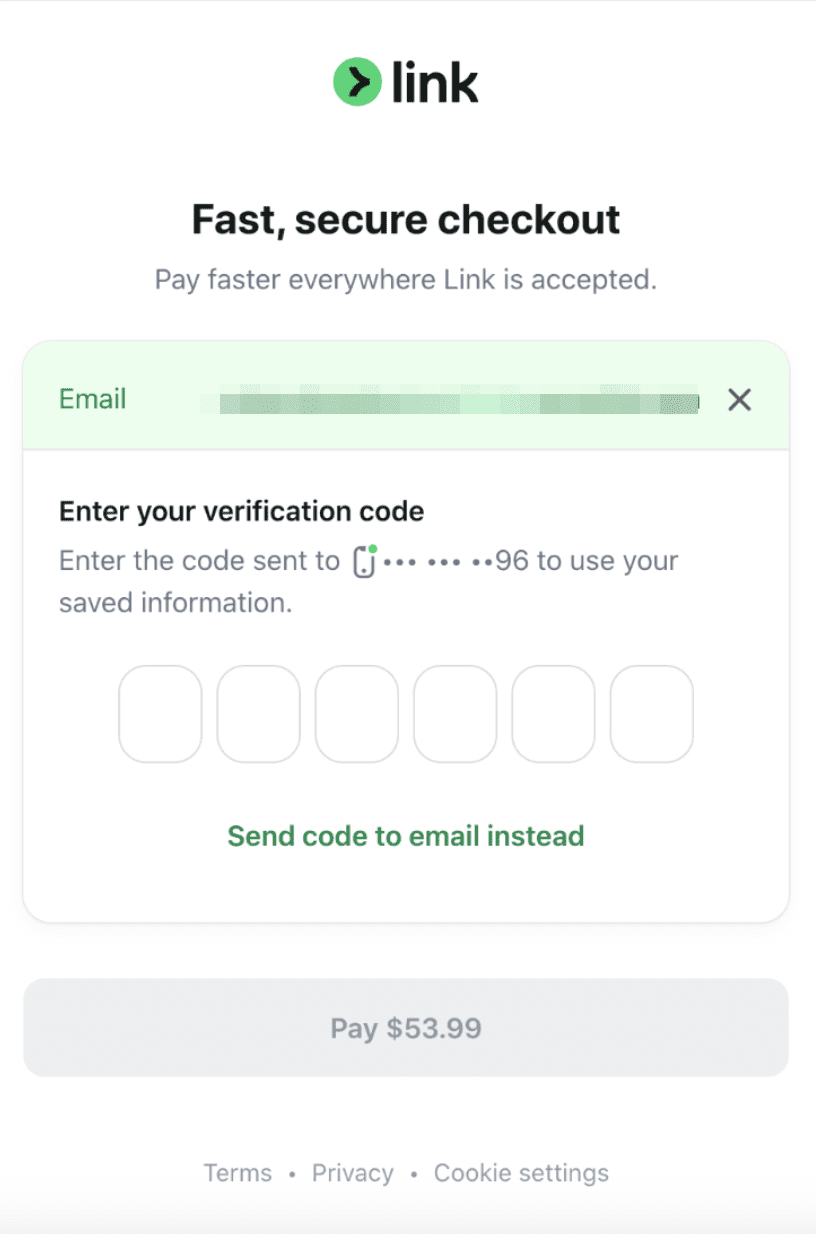
Task: Click the 'link' wordmark text
Action: (435, 82)
